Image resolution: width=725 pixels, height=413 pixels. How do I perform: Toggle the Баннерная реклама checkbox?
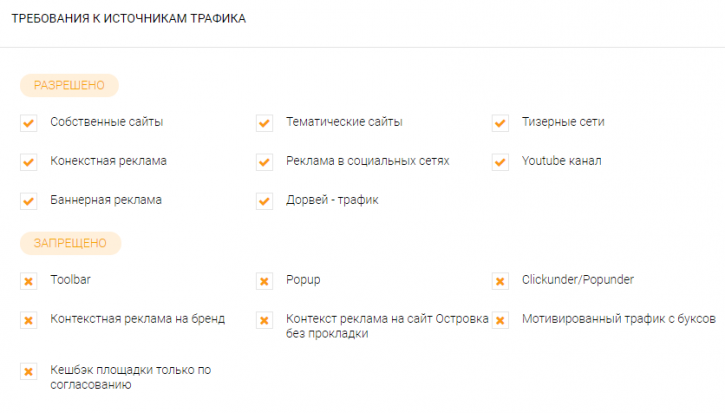(29, 201)
